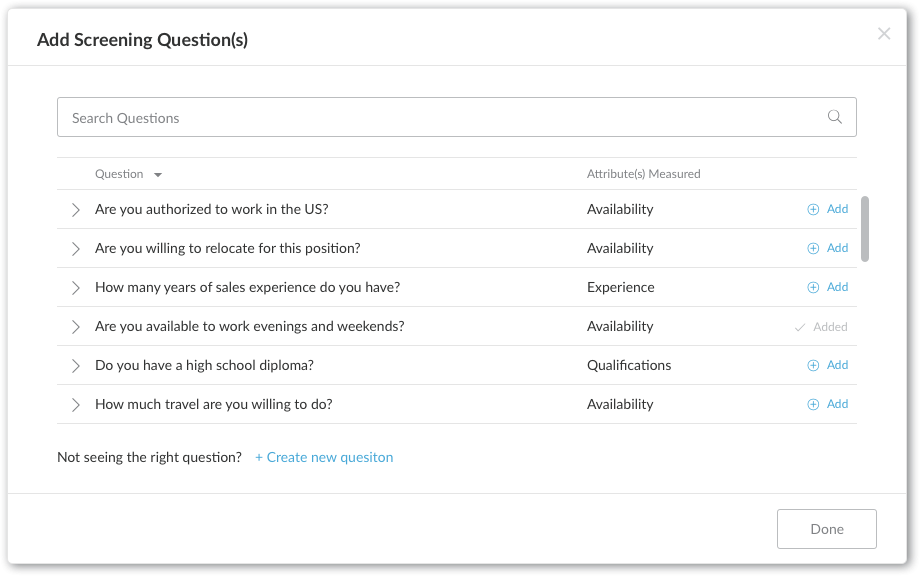Click the Attribute(s) Measured column header
Viewport: 920px width, 576px height.
coord(643,174)
